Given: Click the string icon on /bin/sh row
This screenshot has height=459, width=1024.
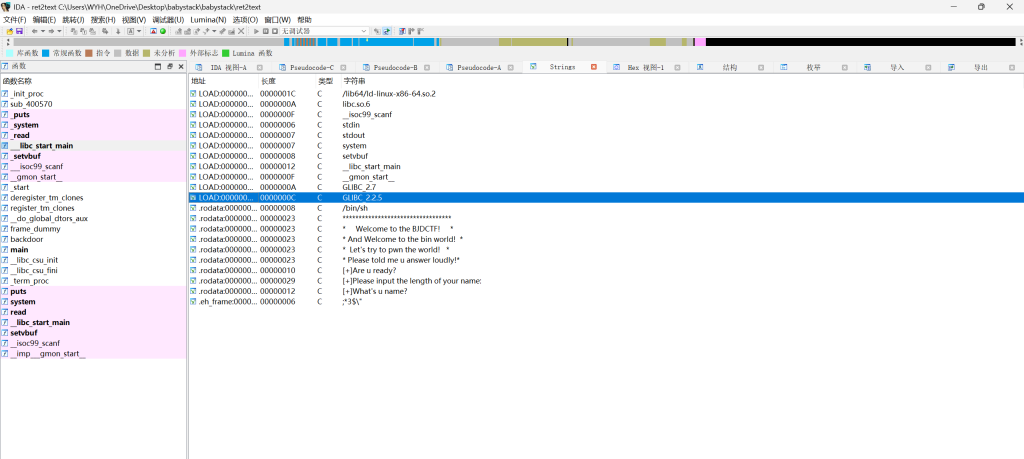Looking at the screenshot, I should (x=194, y=208).
